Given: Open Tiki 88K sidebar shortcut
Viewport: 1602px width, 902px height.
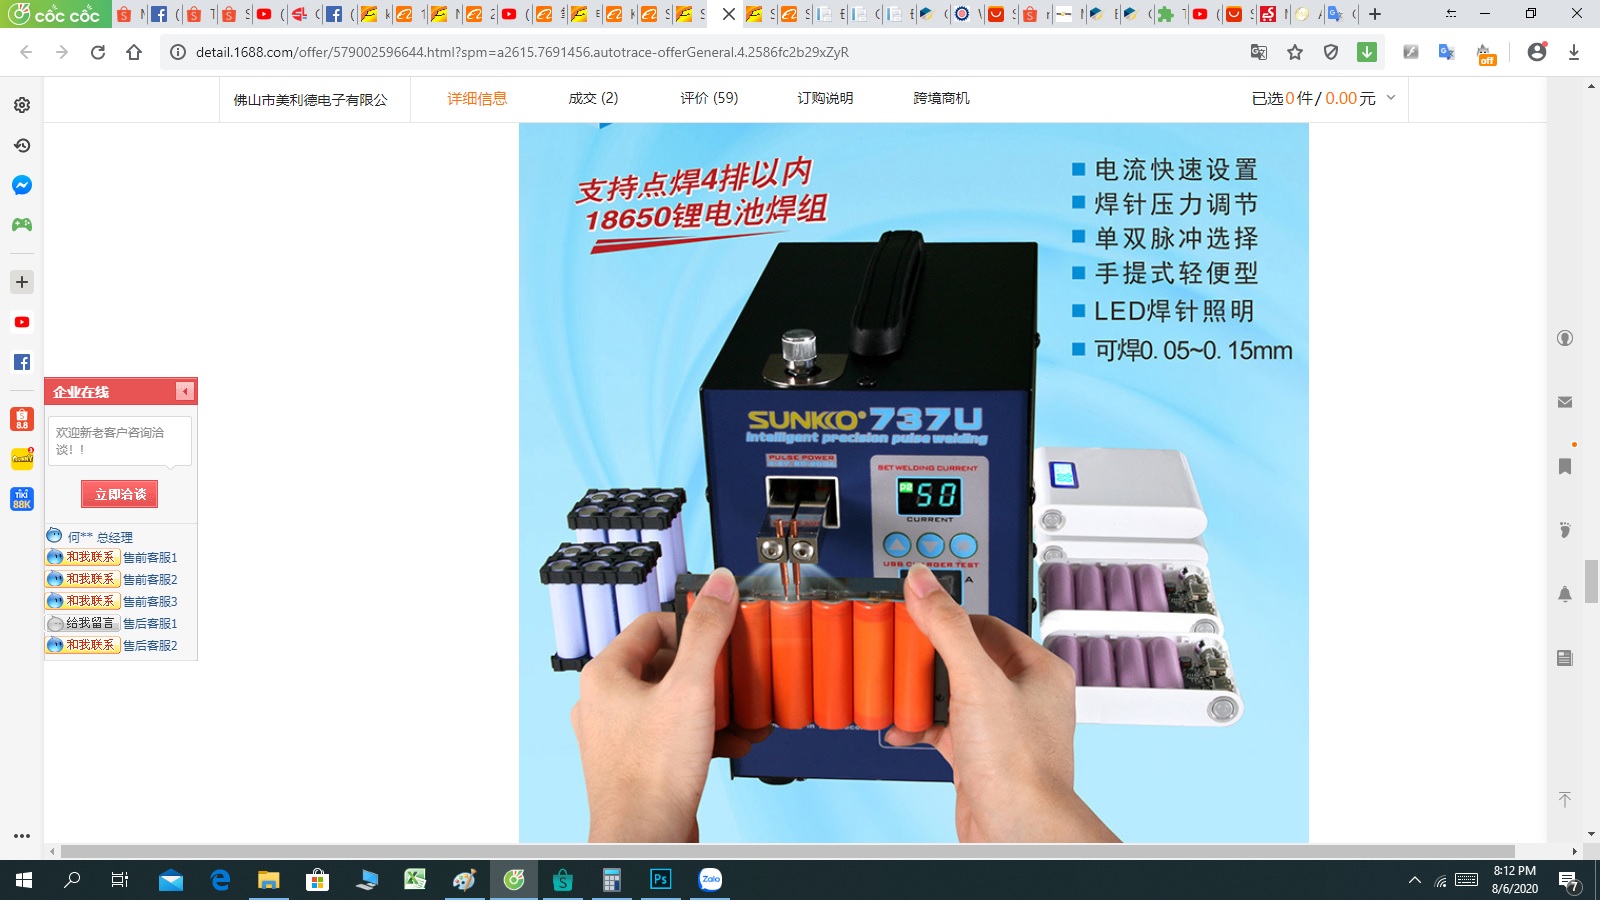Looking at the screenshot, I should [22, 499].
